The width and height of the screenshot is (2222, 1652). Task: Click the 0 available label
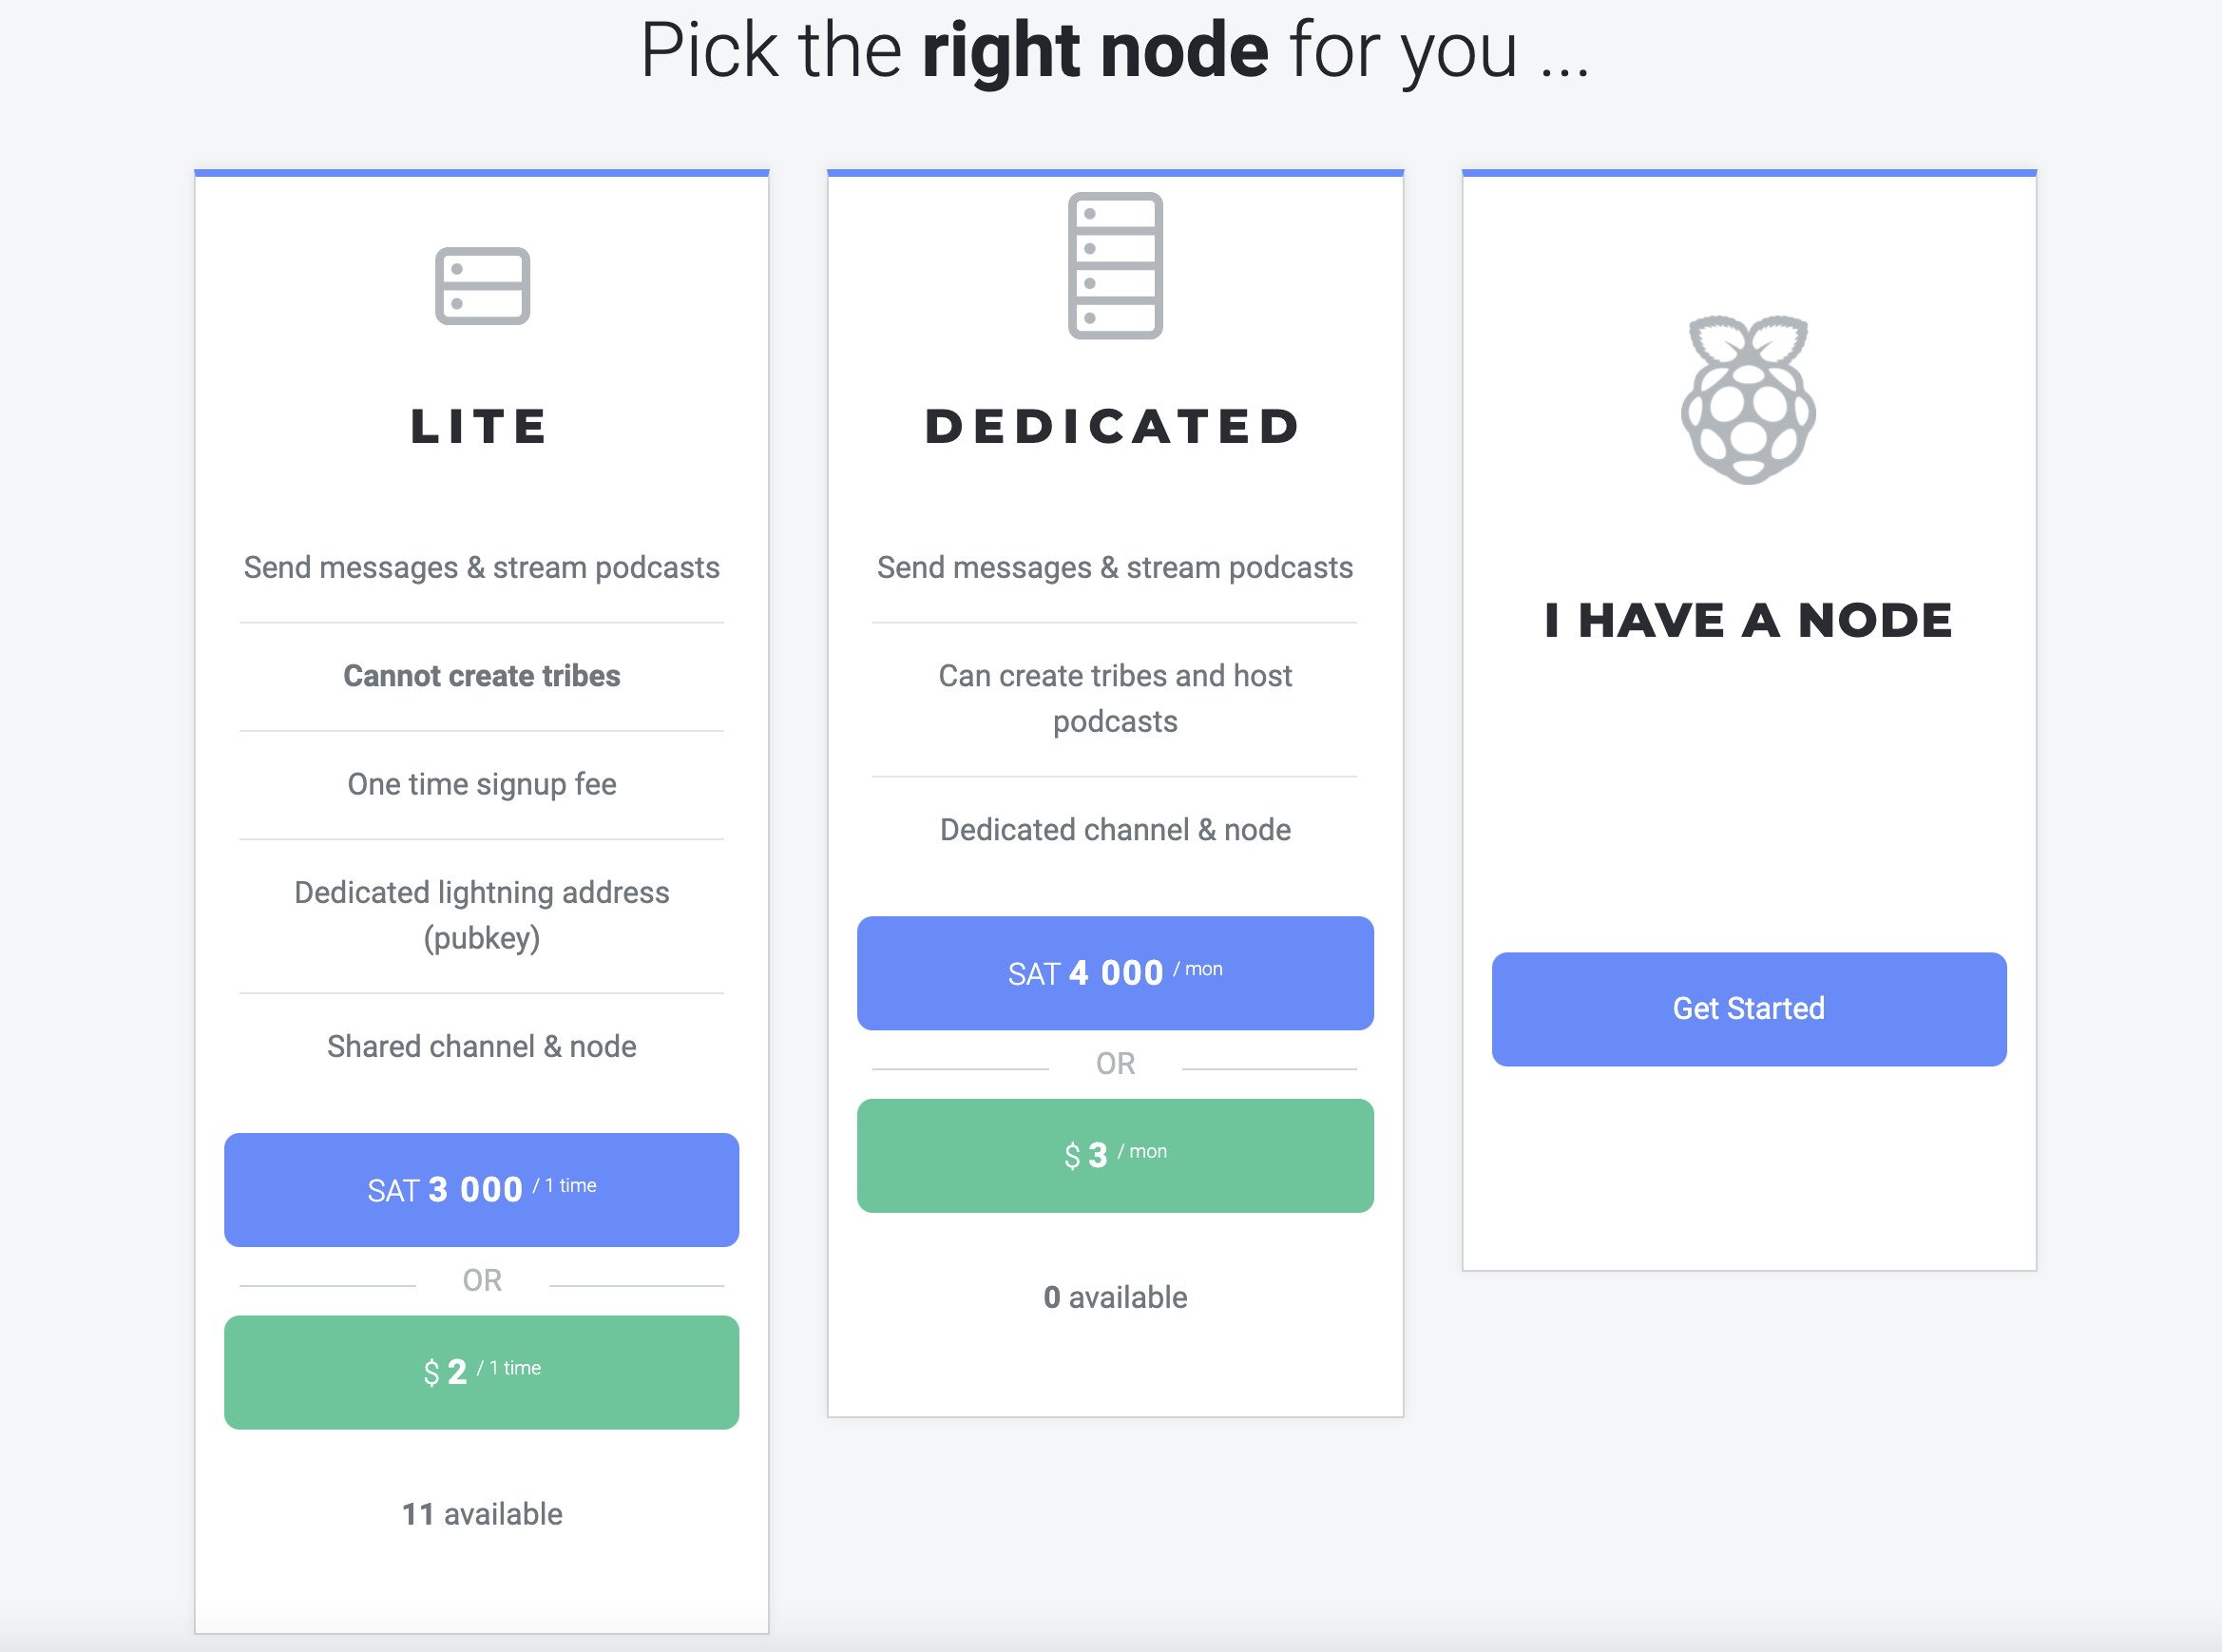point(1115,1296)
